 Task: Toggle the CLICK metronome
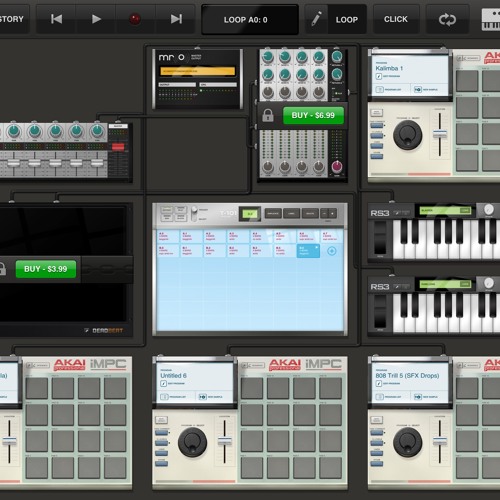tap(396, 19)
